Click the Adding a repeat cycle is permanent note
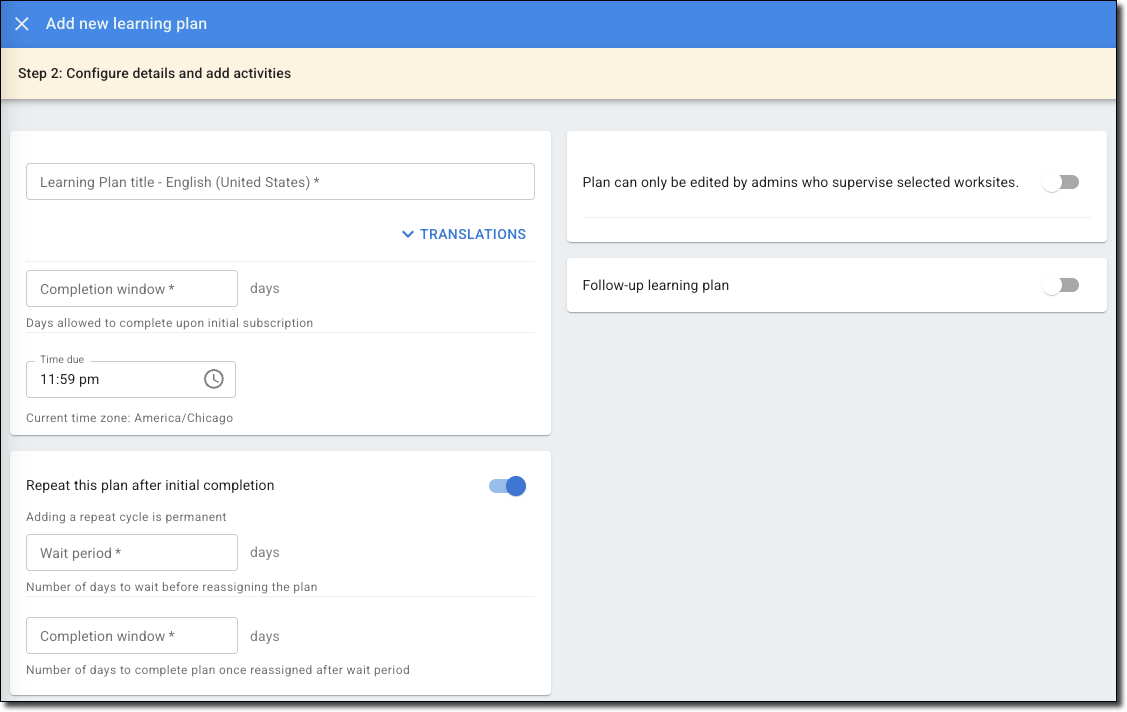This screenshot has width=1127, height=712. (x=126, y=517)
